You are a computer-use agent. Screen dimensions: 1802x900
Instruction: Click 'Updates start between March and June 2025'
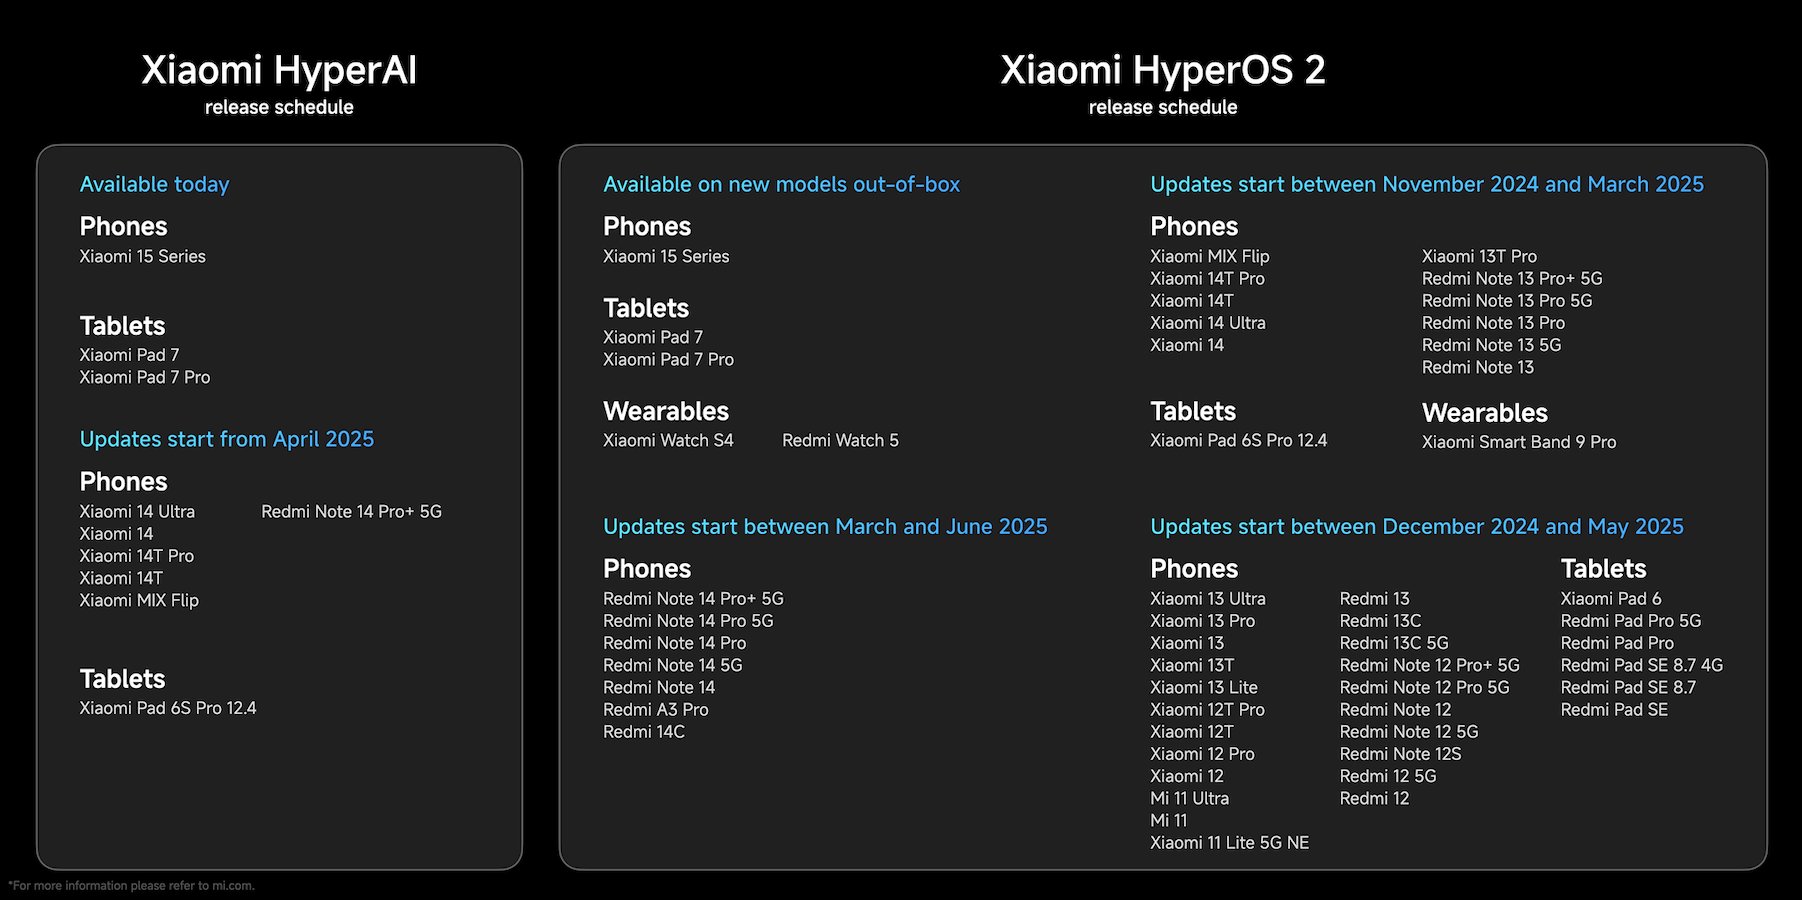(x=825, y=526)
